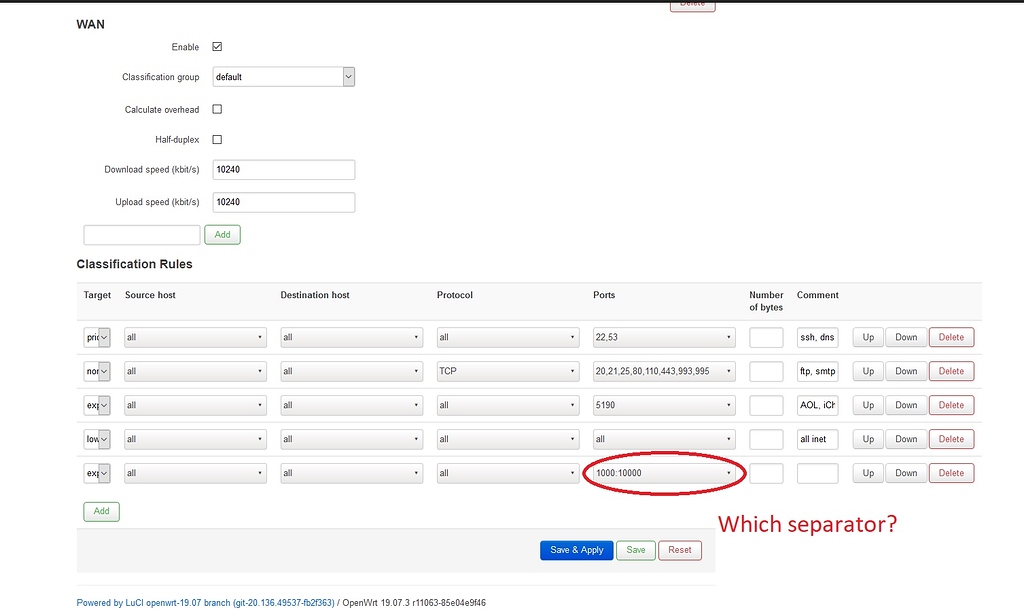This screenshot has width=1024, height=612.
Task: Open the Source host dropdown on the first rule
Action: click(194, 337)
